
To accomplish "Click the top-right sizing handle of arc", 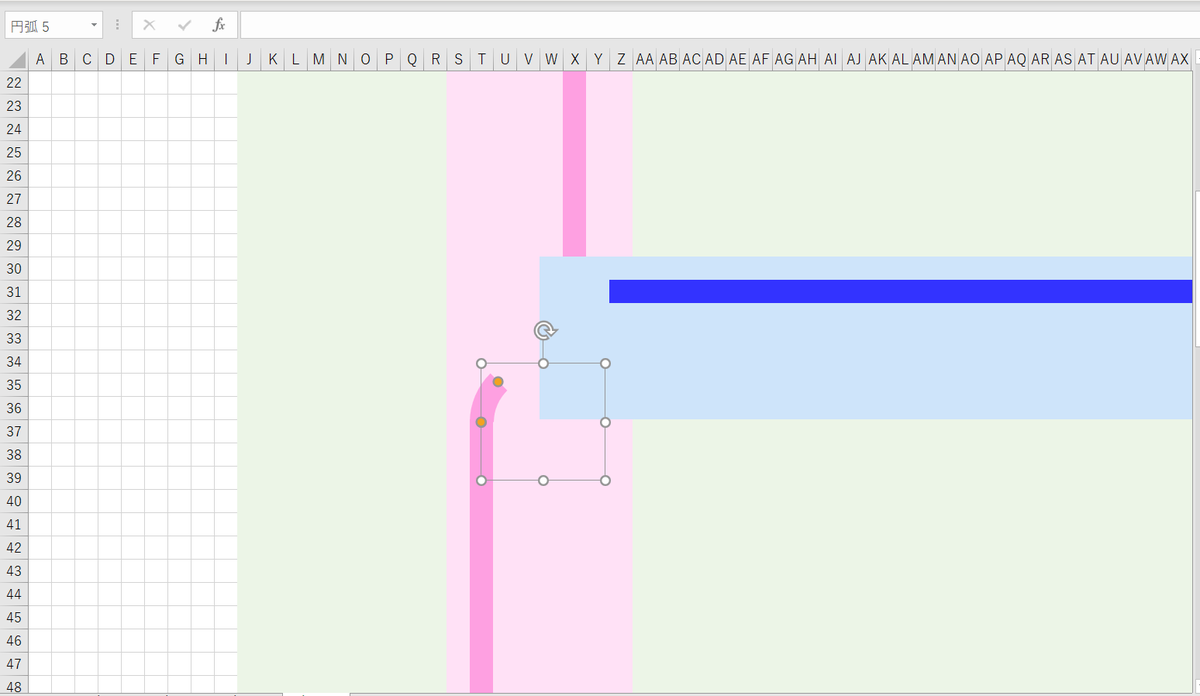I will (605, 363).
